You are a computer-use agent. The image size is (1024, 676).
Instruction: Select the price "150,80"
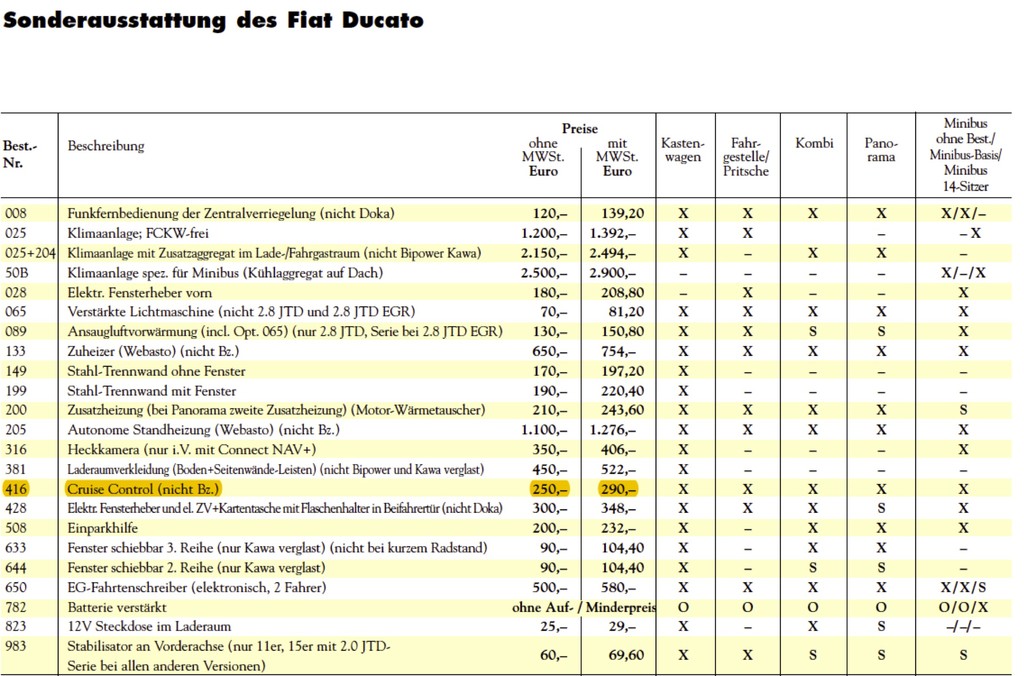[622, 332]
